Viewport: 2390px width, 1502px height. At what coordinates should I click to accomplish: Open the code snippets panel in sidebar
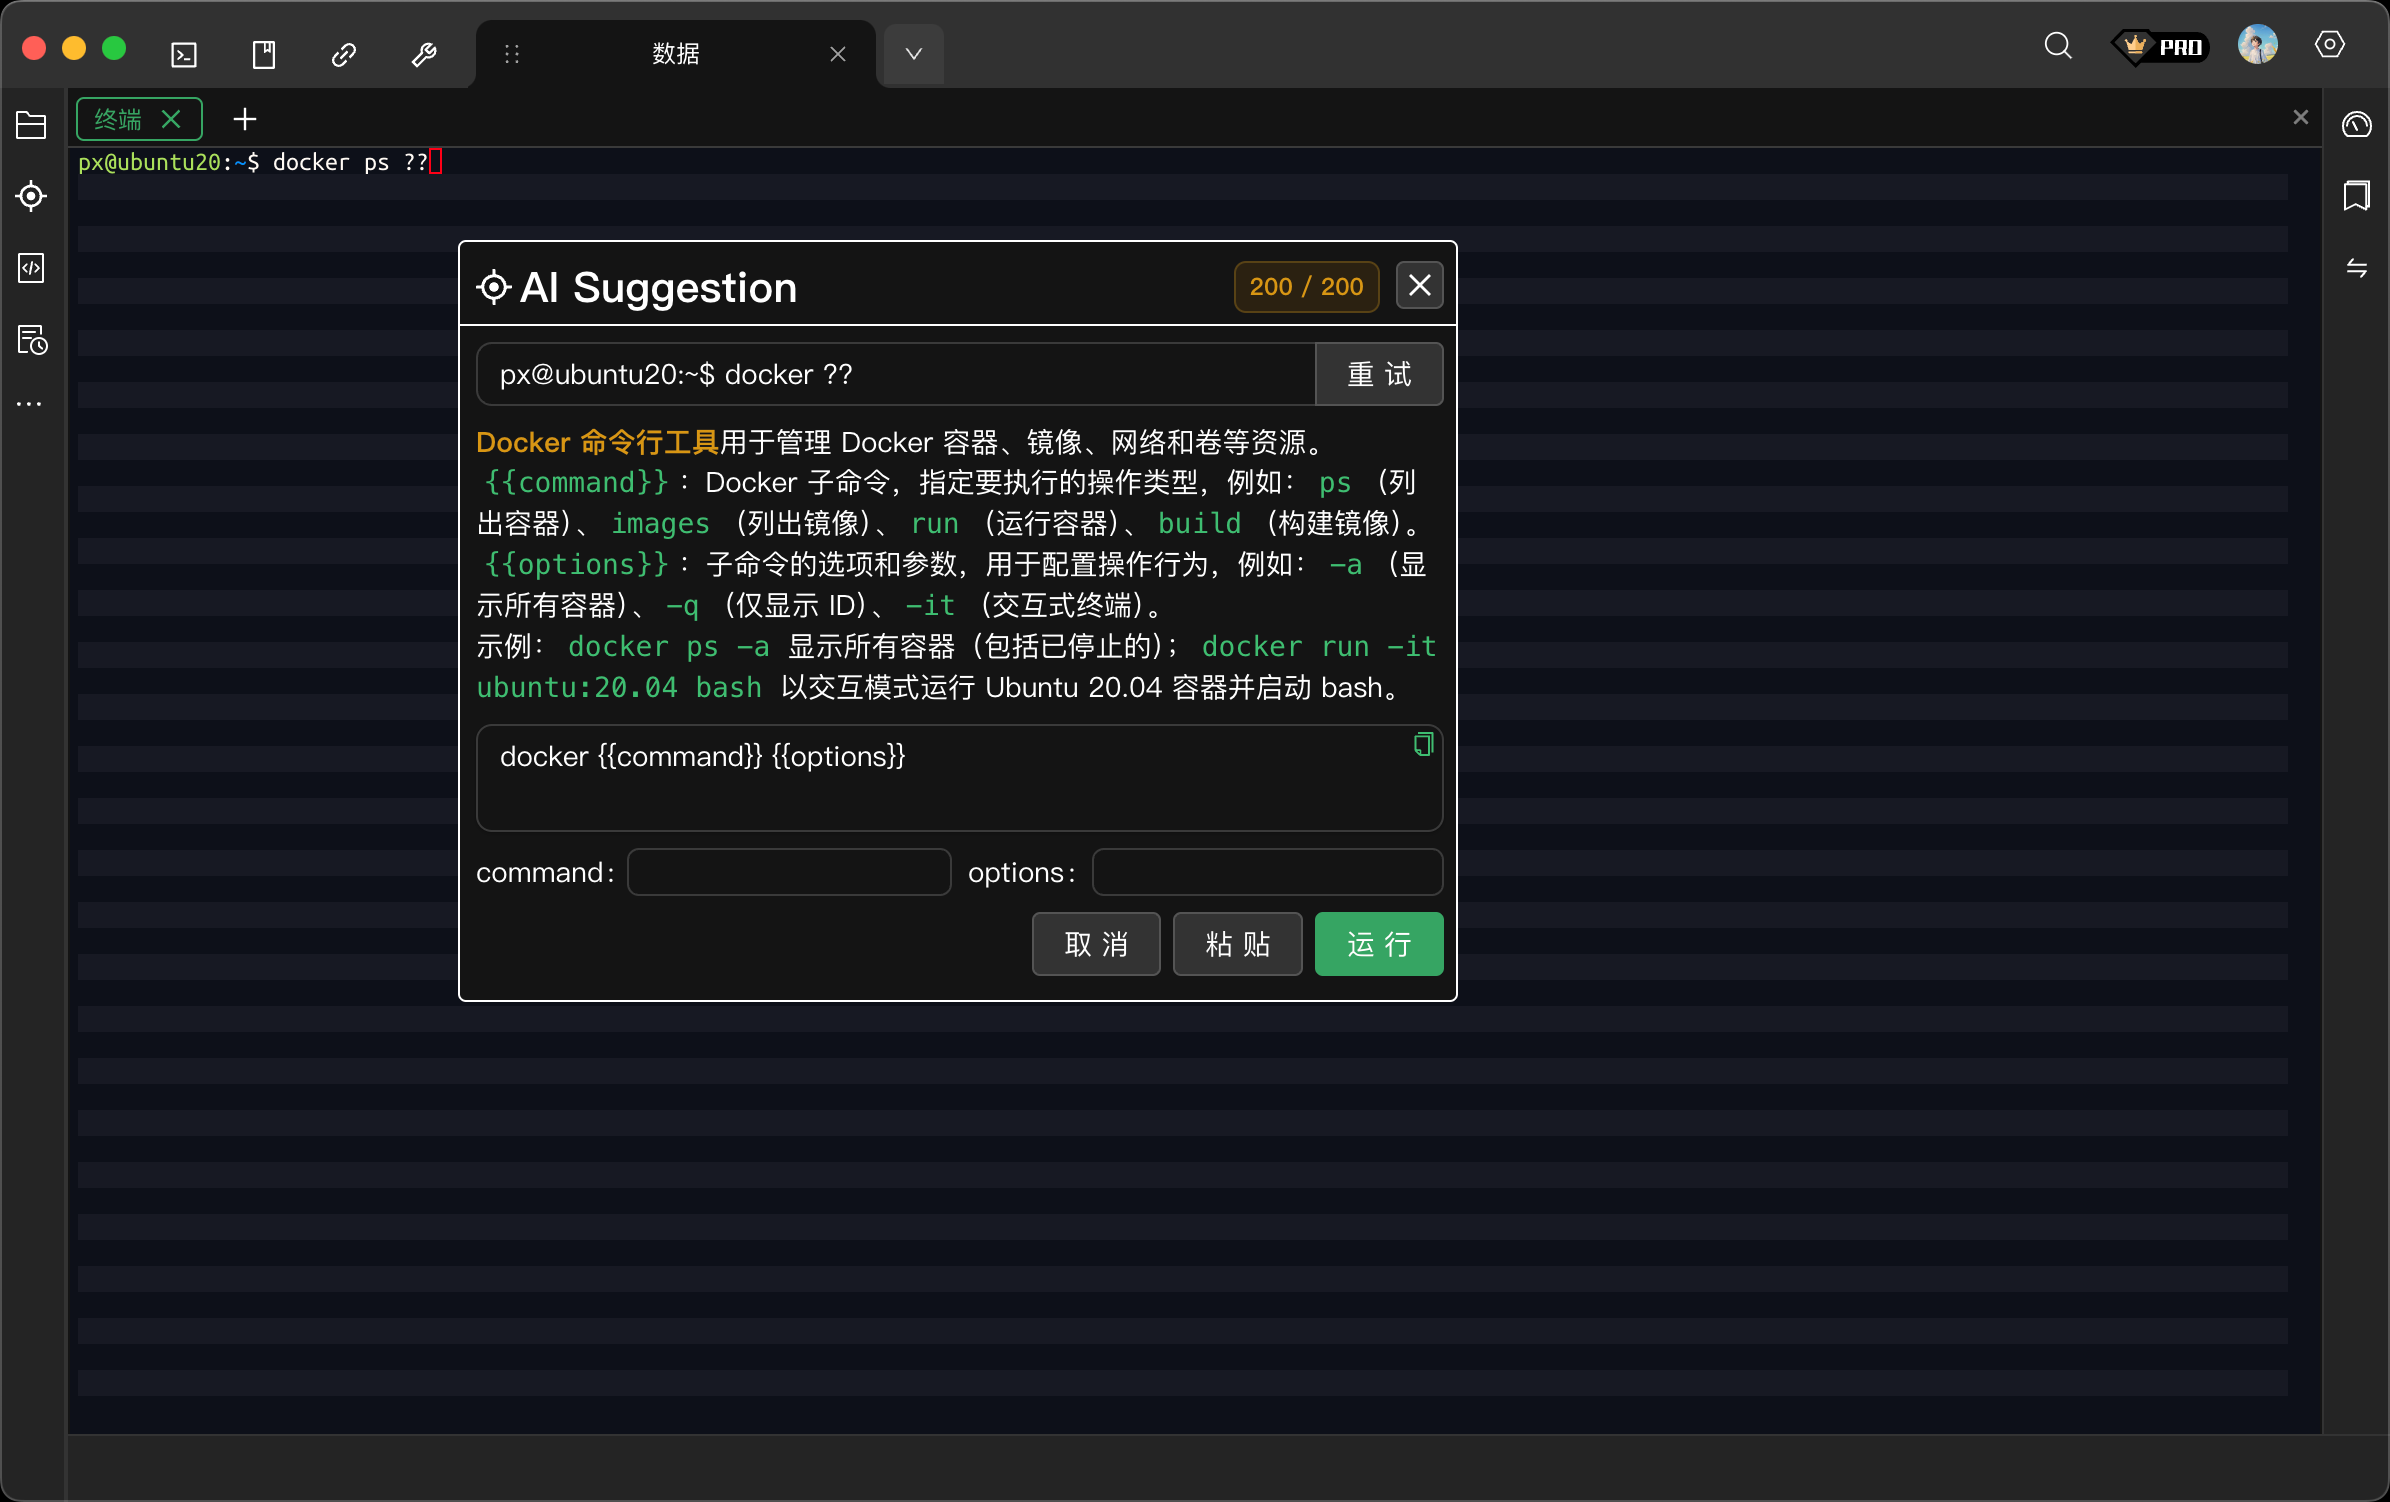click(30, 268)
